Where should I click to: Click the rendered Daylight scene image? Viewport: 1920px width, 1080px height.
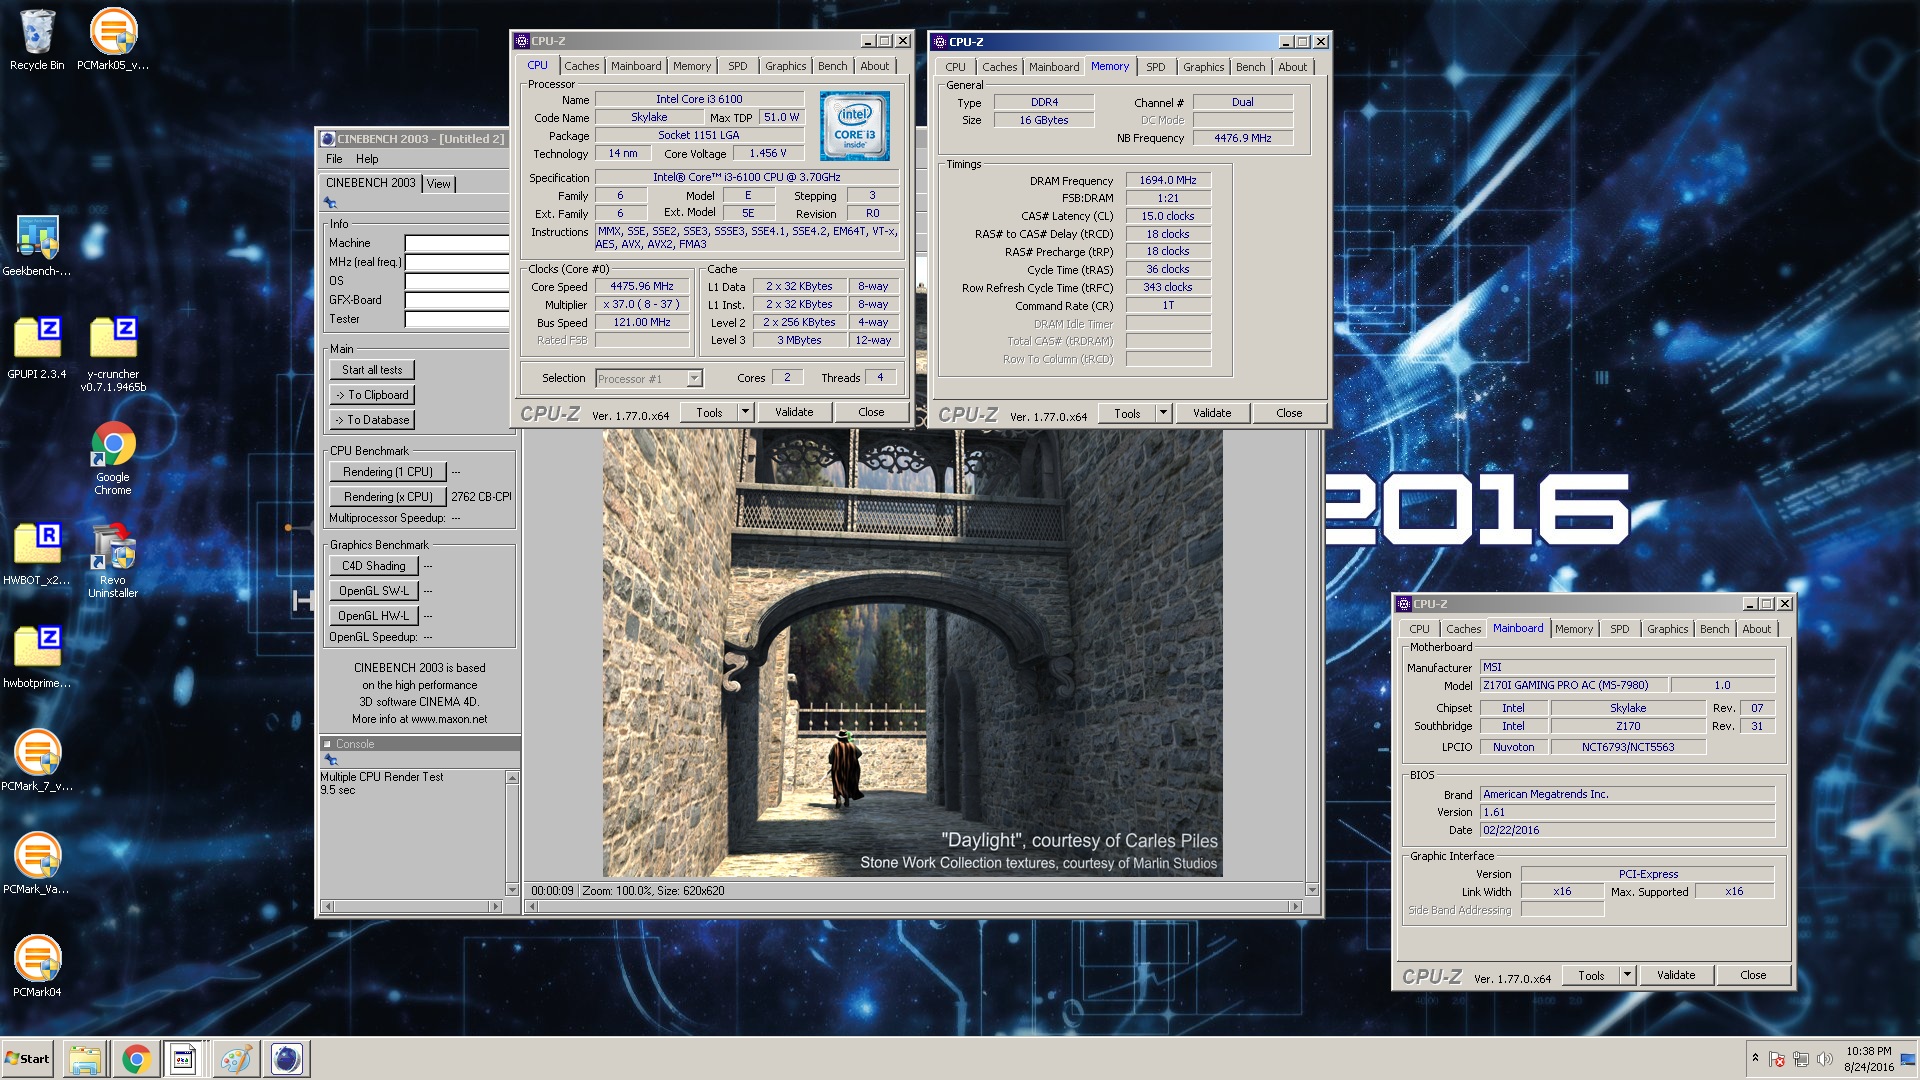912,653
